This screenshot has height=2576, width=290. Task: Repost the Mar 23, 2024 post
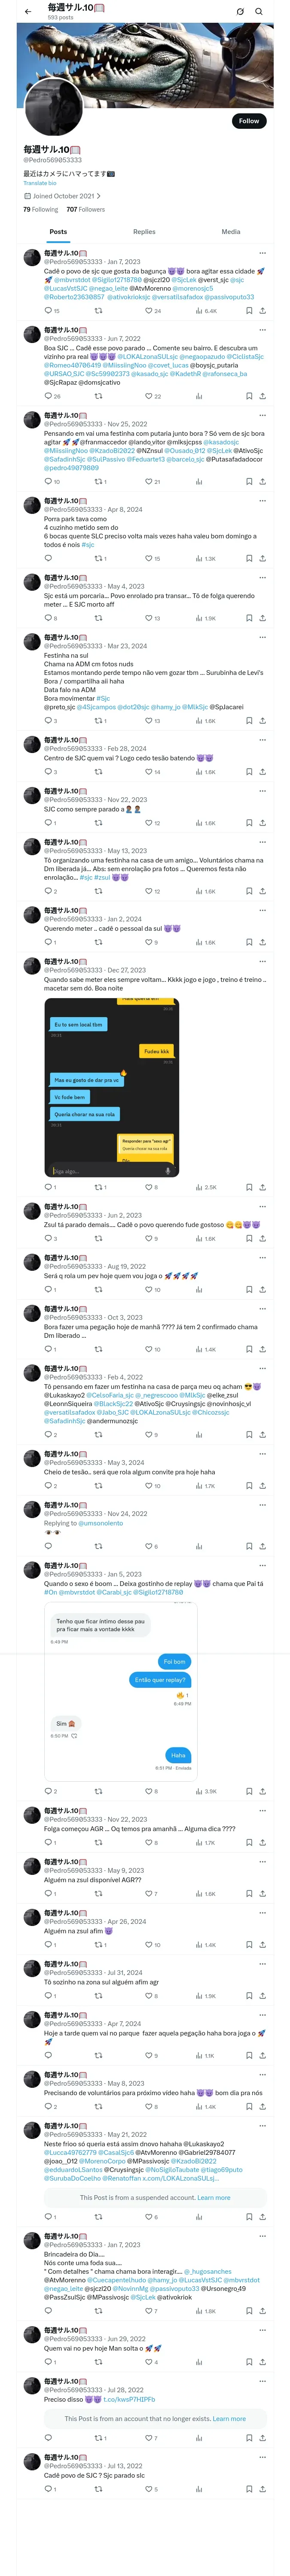(x=99, y=721)
